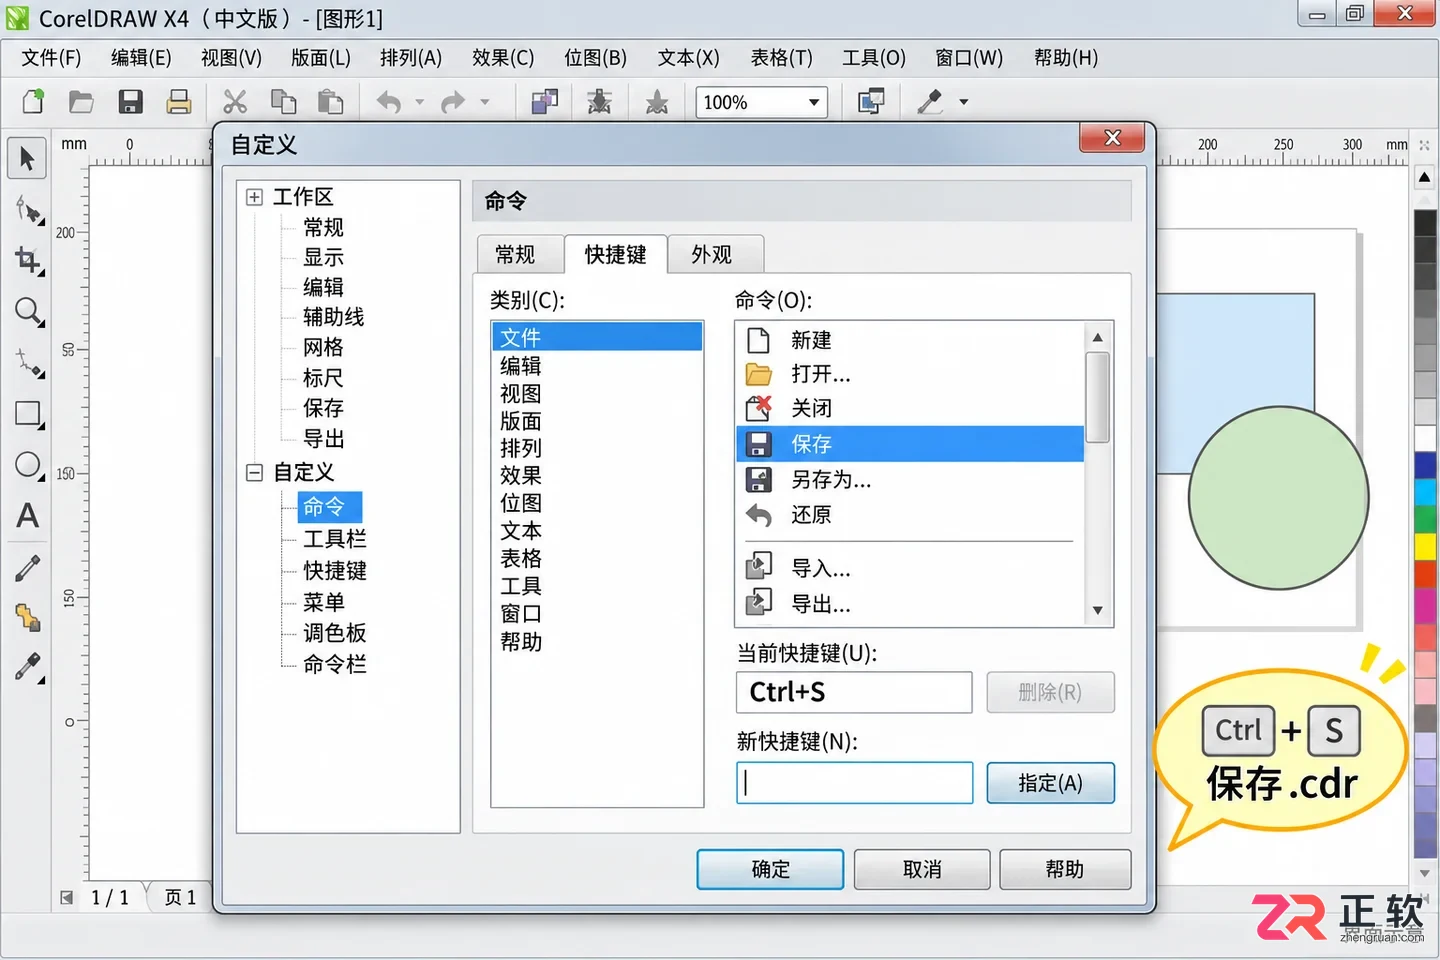Select the Text tool
Screen dimensions: 1440x960
(x=28, y=516)
